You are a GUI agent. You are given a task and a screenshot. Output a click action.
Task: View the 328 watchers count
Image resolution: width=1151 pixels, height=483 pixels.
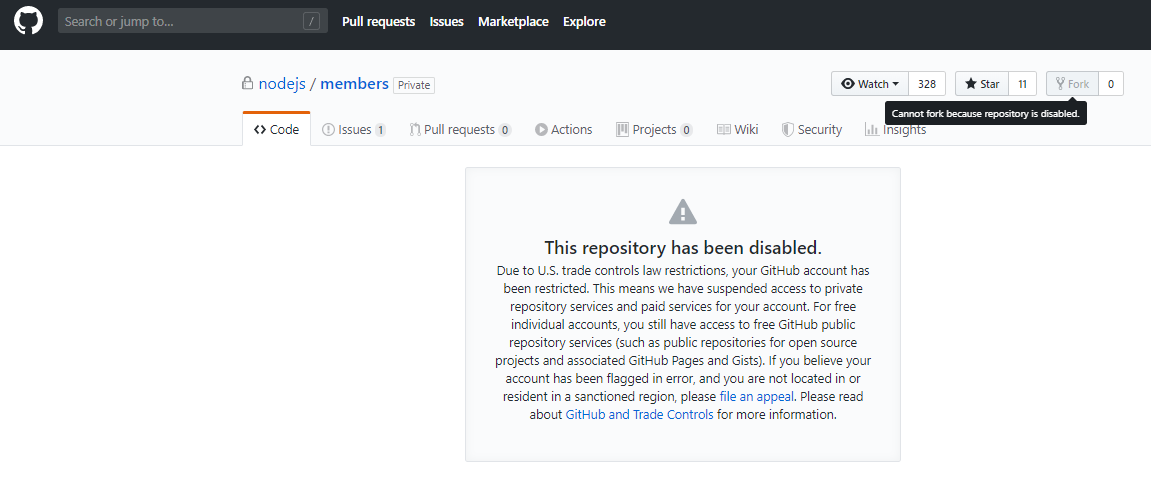[x=927, y=84]
